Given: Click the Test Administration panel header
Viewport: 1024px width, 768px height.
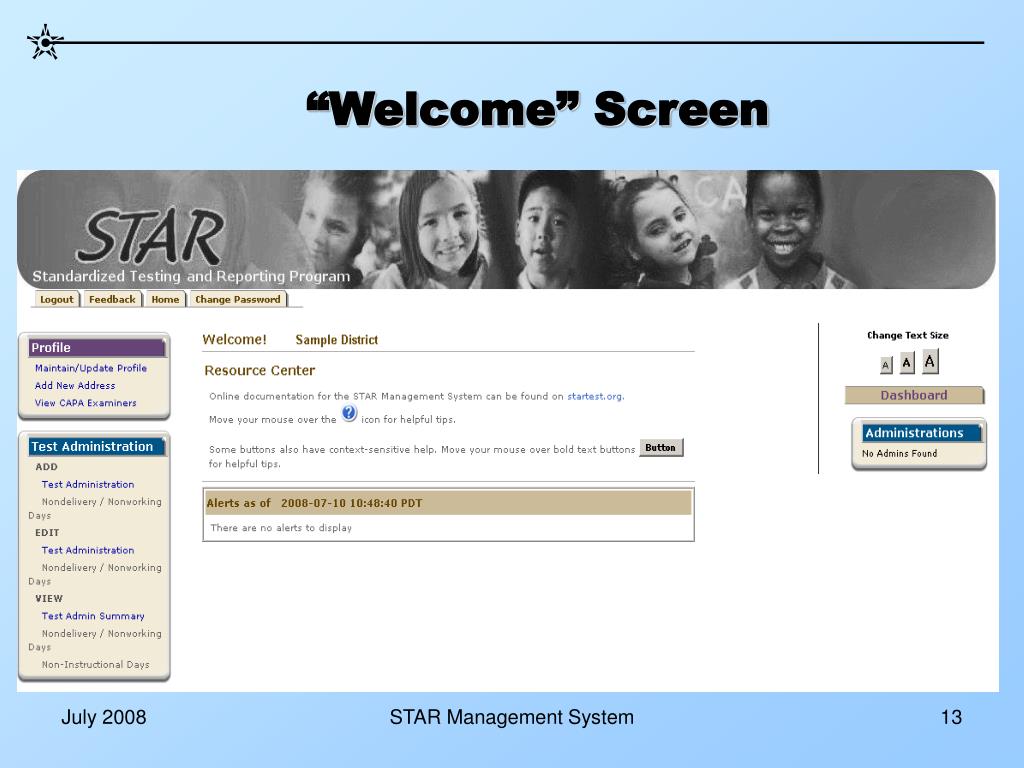Looking at the screenshot, I should pyautogui.click(x=97, y=447).
